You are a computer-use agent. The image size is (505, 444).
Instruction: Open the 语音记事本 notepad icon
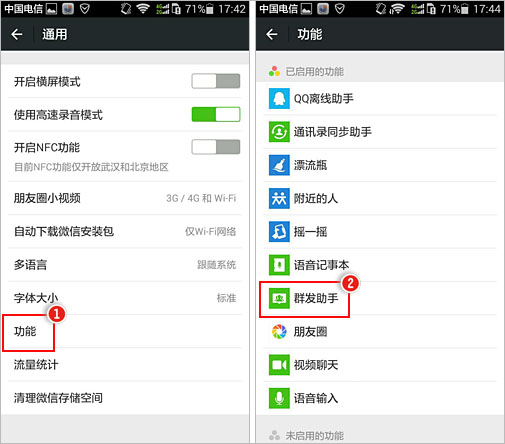click(279, 265)
